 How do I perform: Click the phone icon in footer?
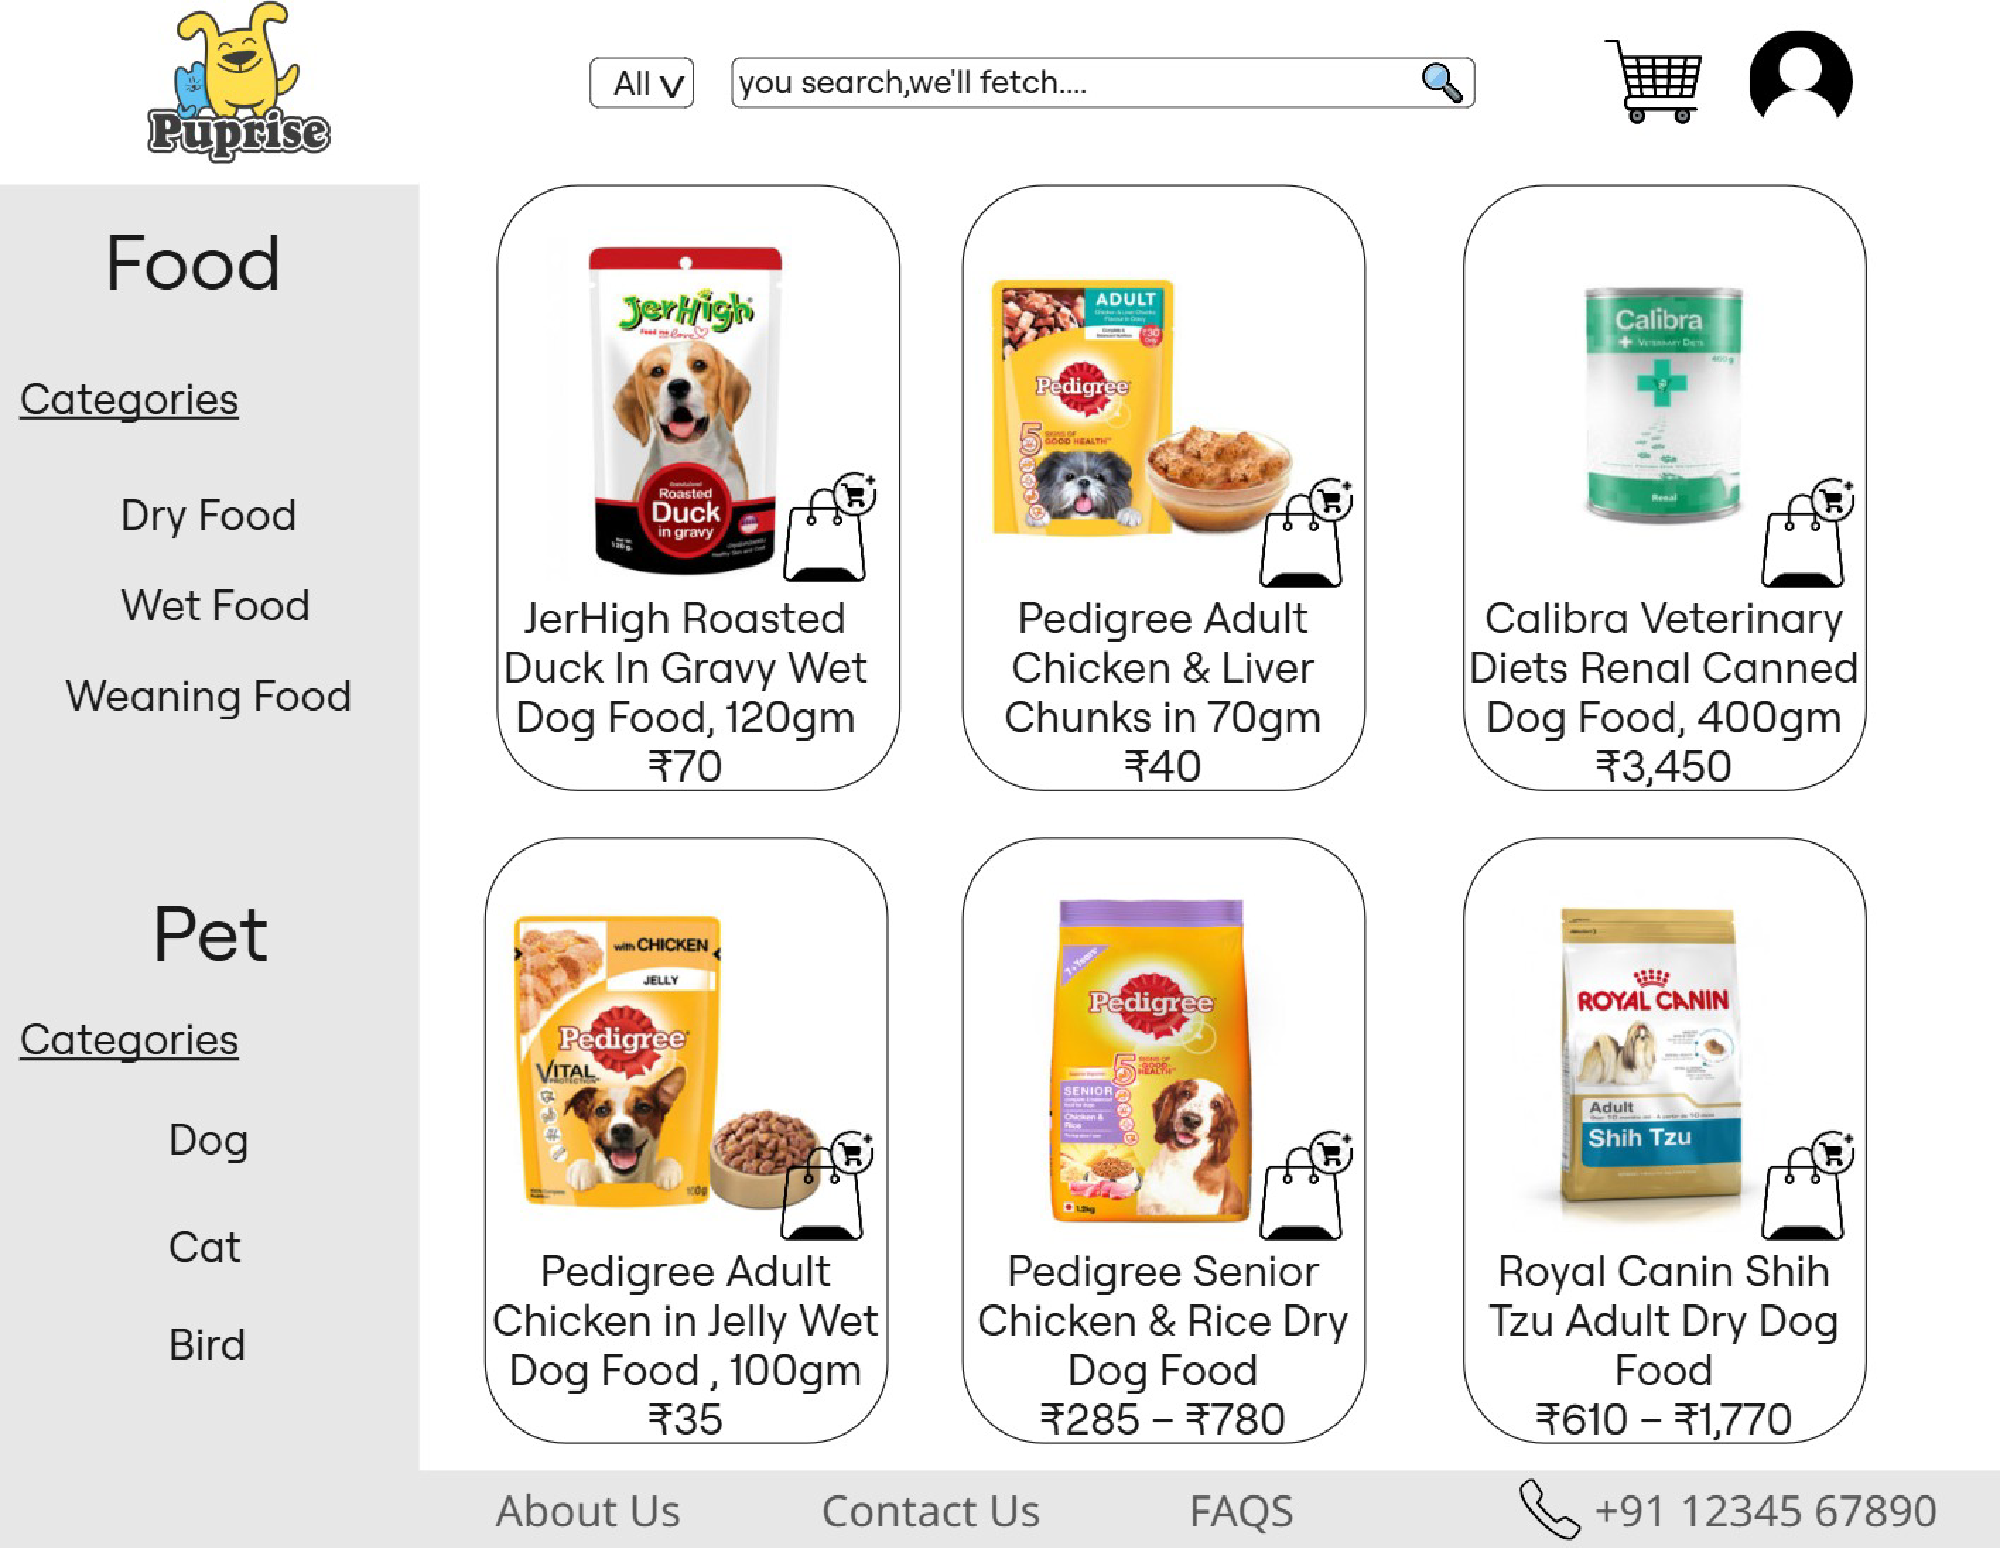click(1548, 1509)
